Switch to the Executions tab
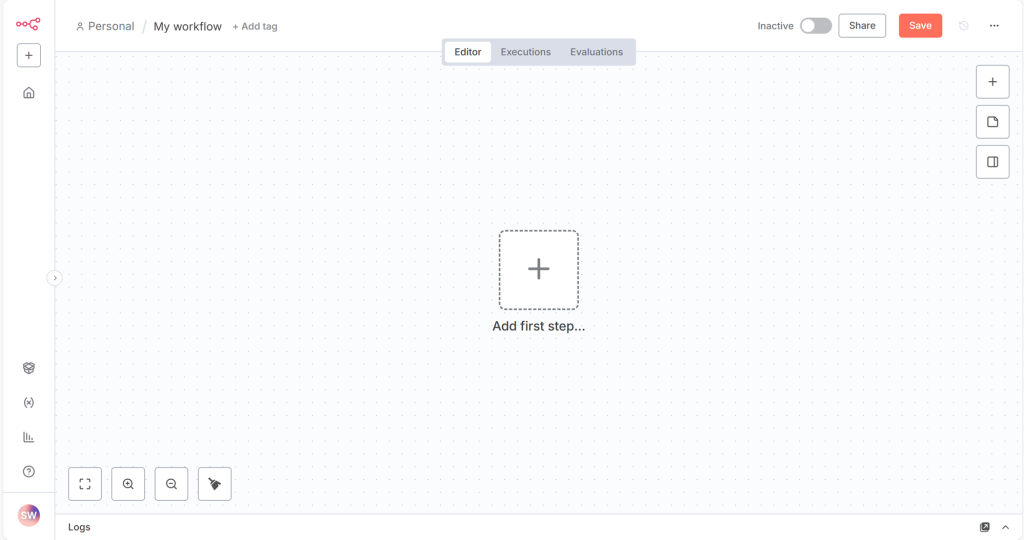Viewport: 1024px width, 540px height. [526, 52]
